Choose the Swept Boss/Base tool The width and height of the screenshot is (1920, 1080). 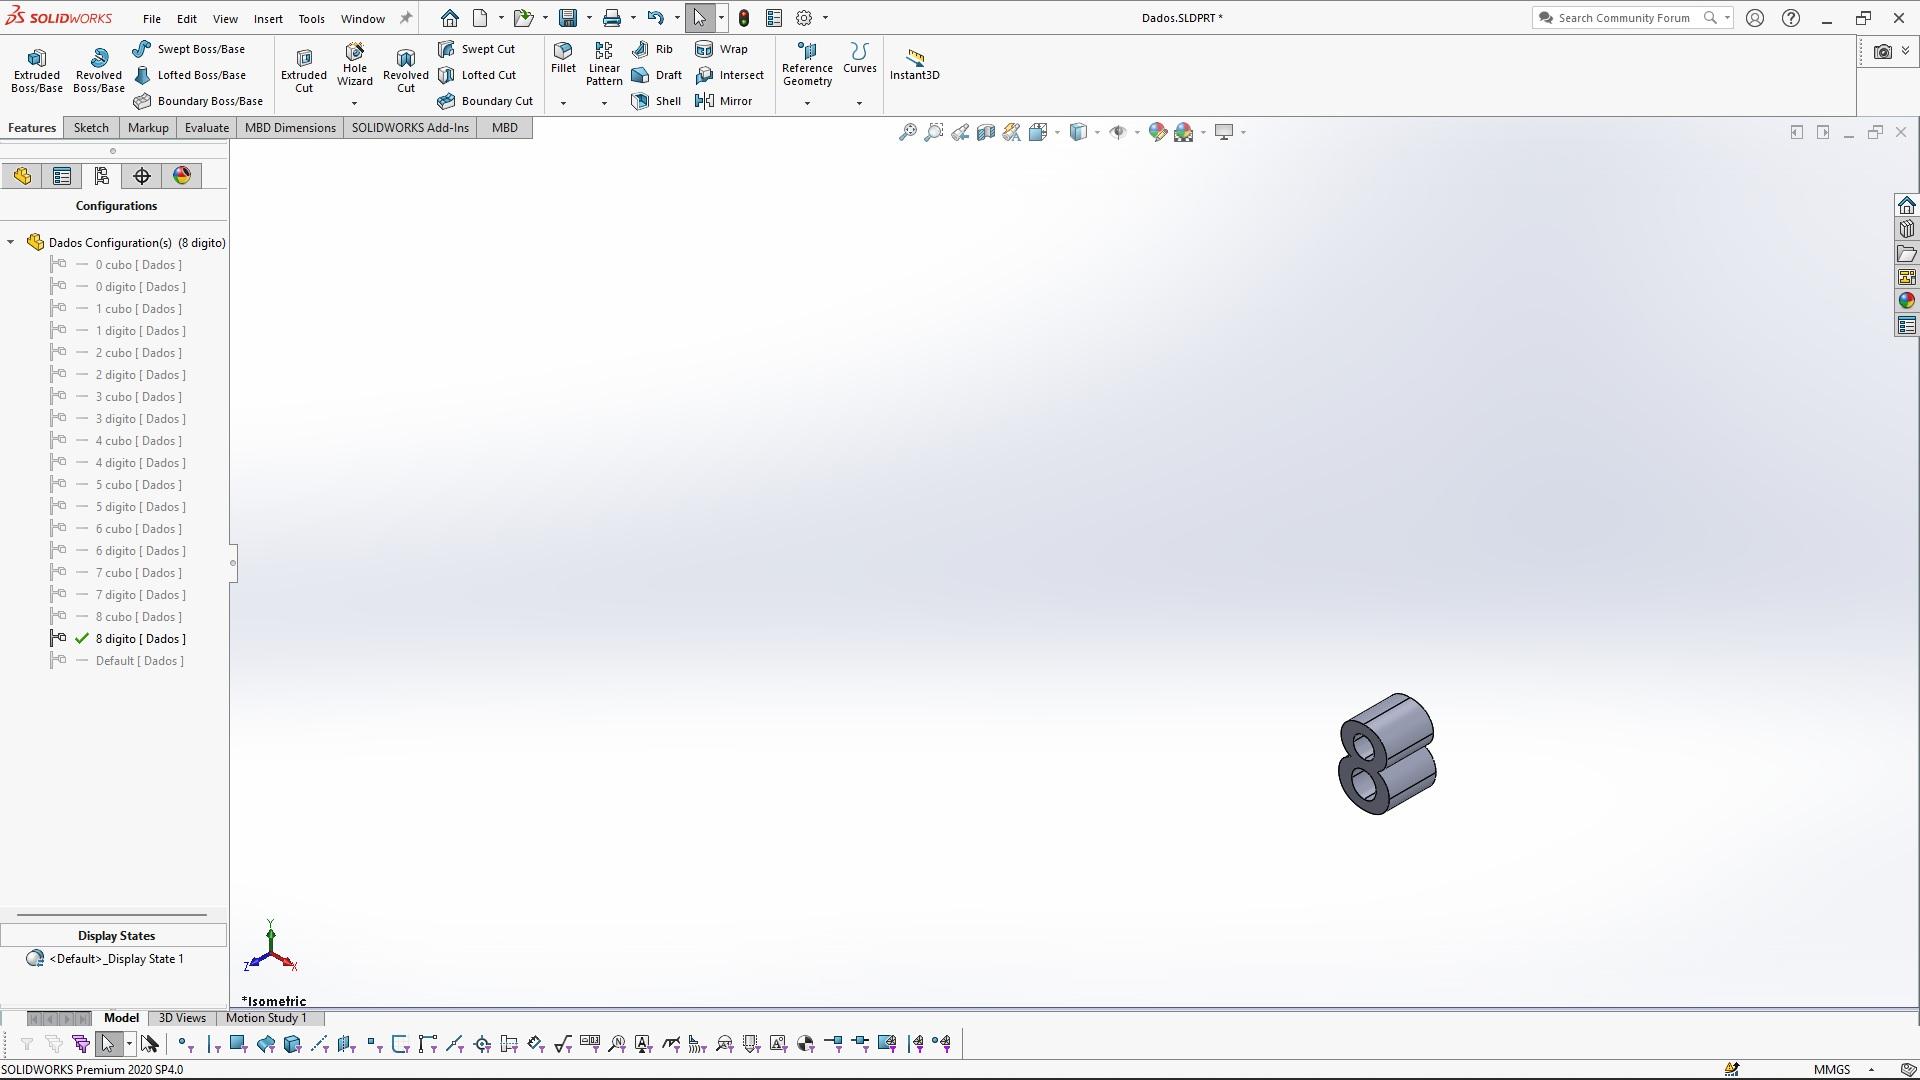(189, 49)
